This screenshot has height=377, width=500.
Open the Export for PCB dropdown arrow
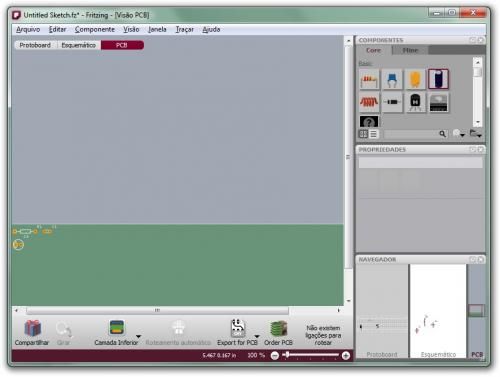(x=257, y=336)
